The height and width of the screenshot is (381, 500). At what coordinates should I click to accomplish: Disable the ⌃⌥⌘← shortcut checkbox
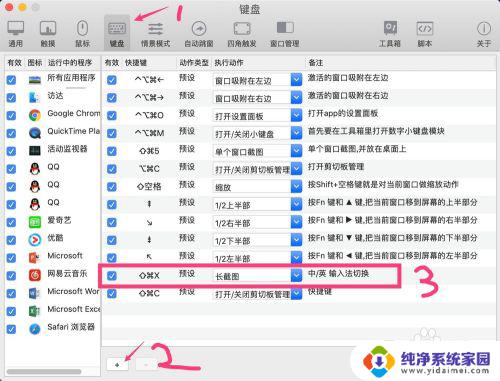click(x=112, y=80)
